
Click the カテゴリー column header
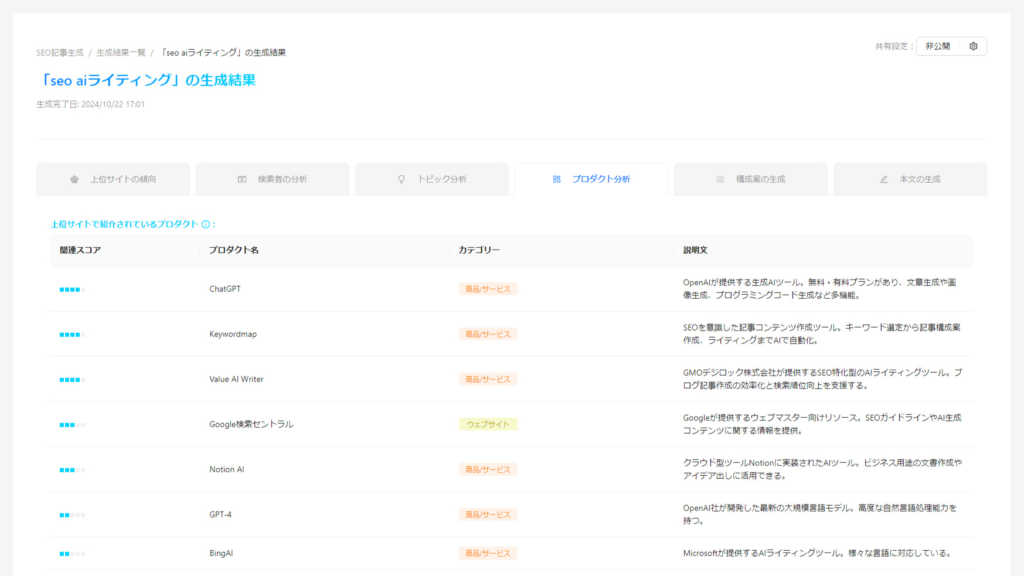479,250
